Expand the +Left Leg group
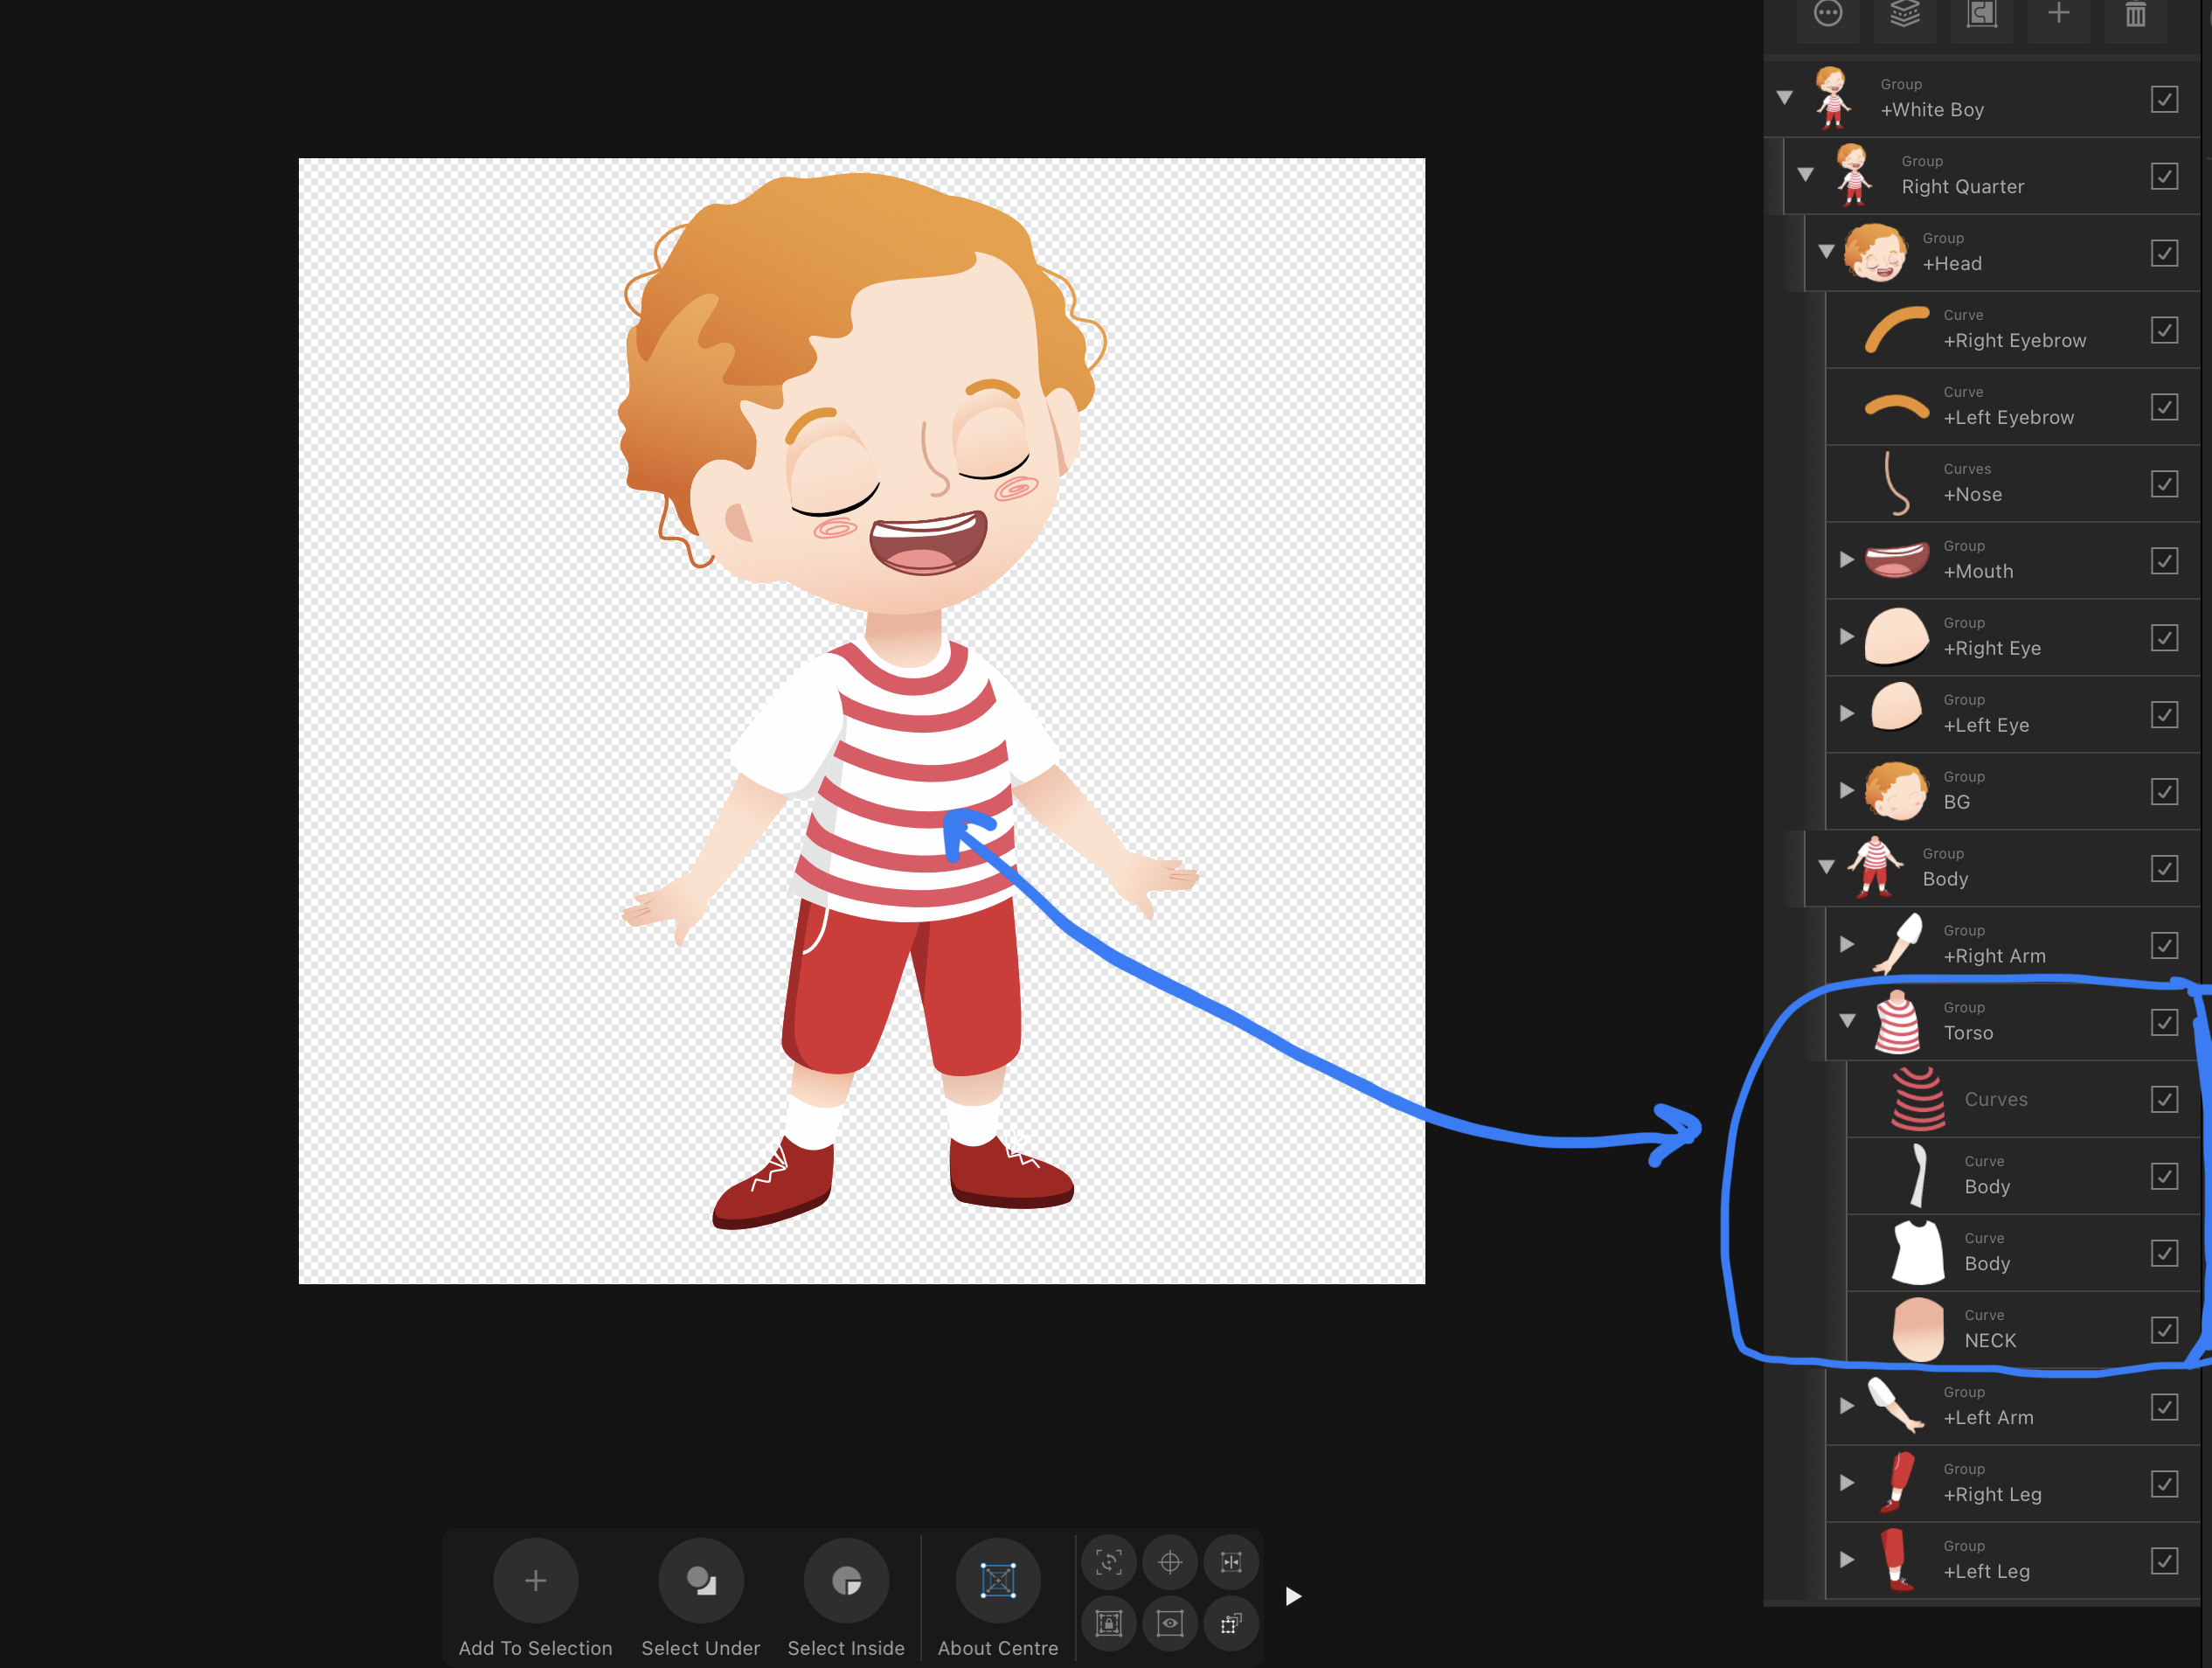 click(1847, 1558)
